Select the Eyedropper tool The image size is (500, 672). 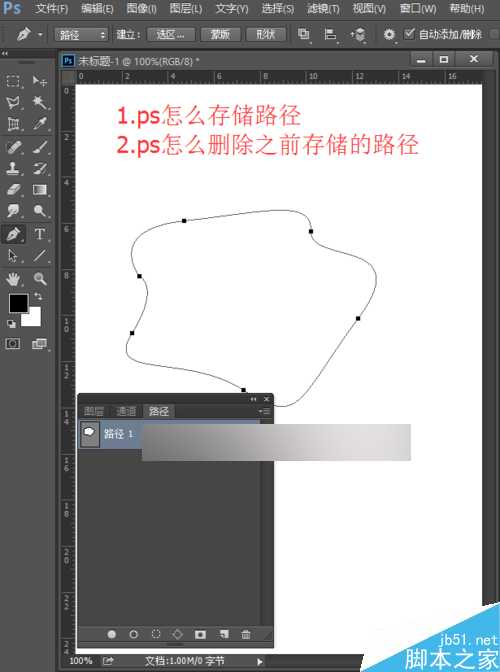coord(39,124)
